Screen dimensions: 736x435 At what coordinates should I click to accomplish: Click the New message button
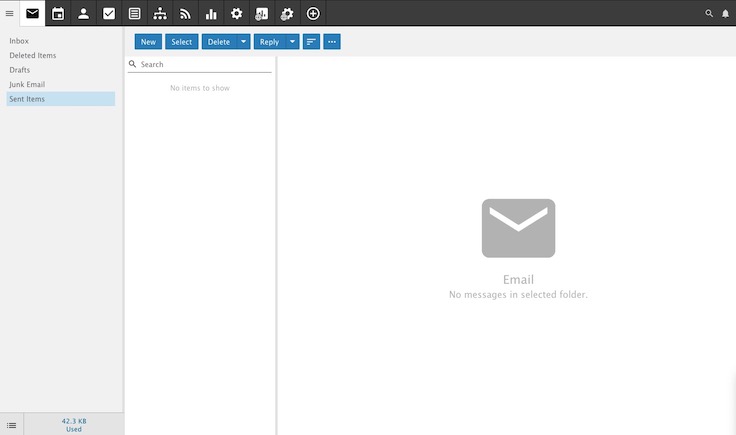click(x=148, y=42)
